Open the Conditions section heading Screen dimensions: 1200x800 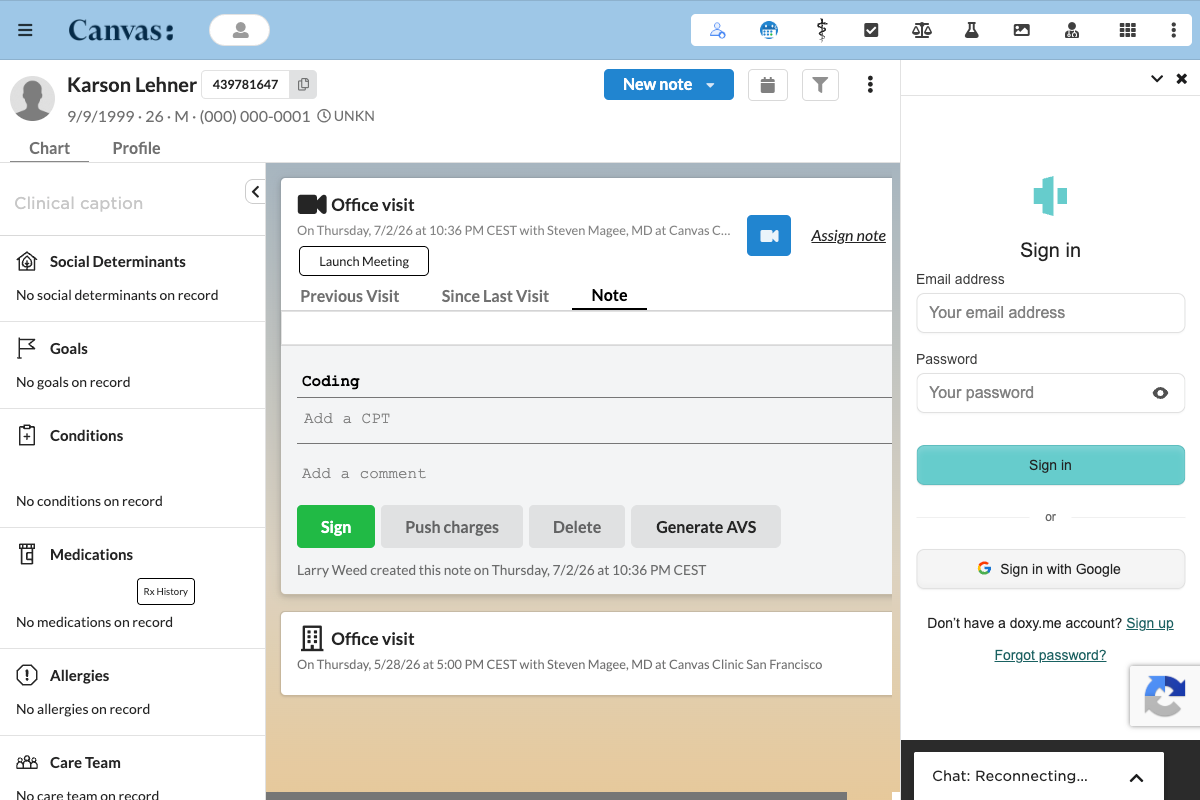(x=87, y=436)
